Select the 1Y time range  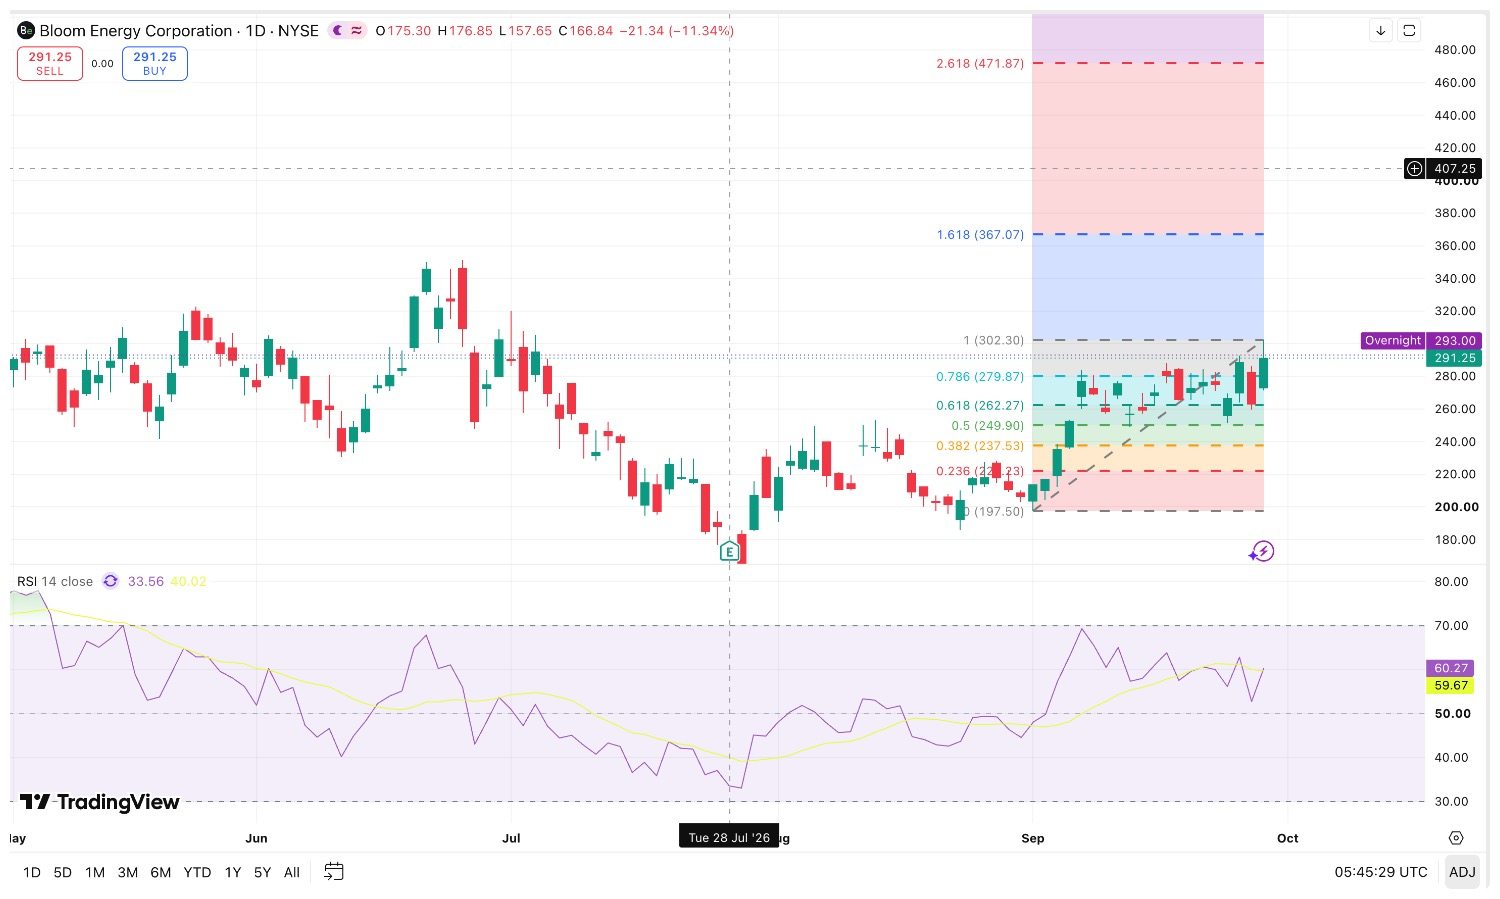pos(233,872)
